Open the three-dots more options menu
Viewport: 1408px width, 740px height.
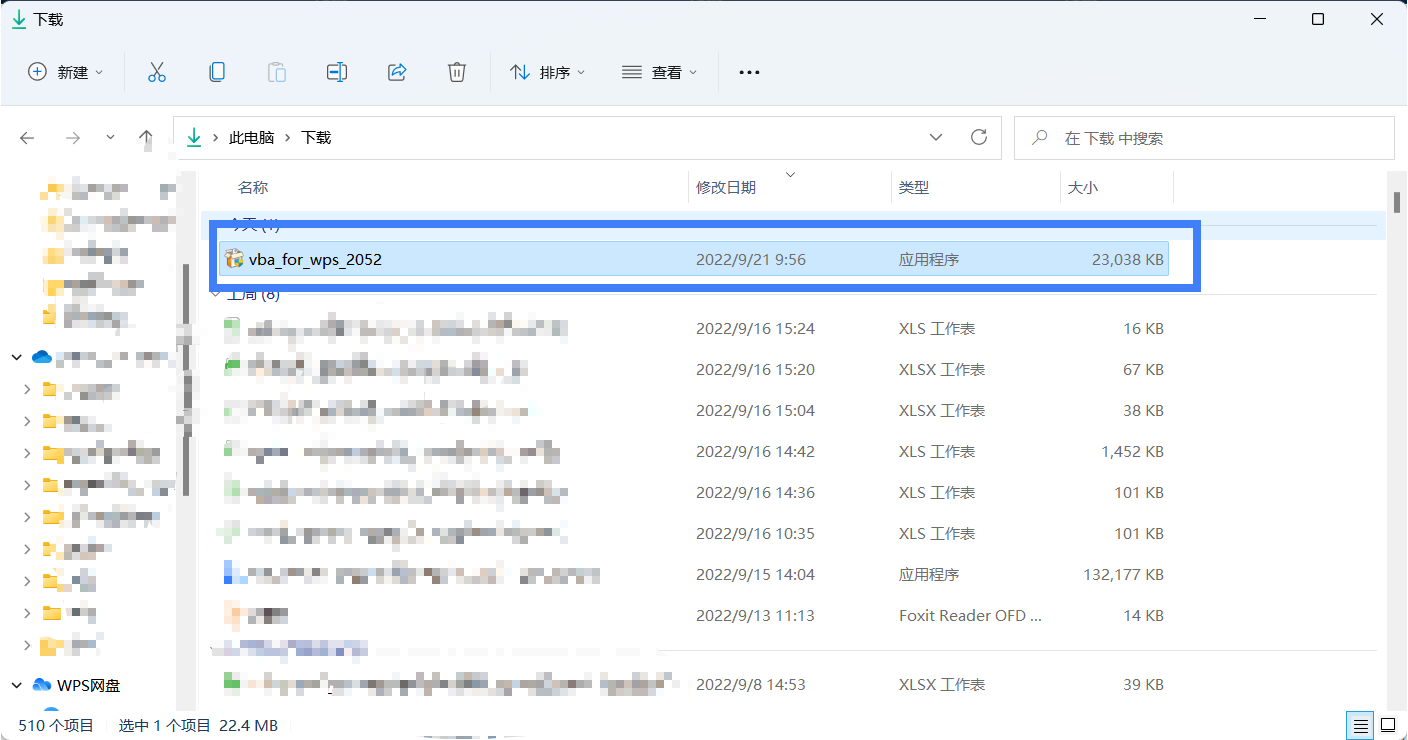(x=749, y=72)
